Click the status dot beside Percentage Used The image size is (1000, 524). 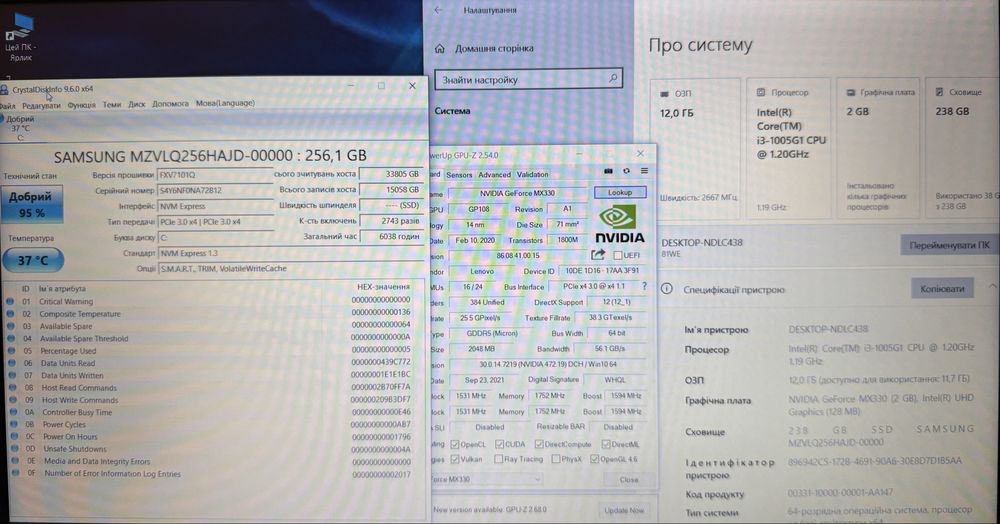click(11, 351)
